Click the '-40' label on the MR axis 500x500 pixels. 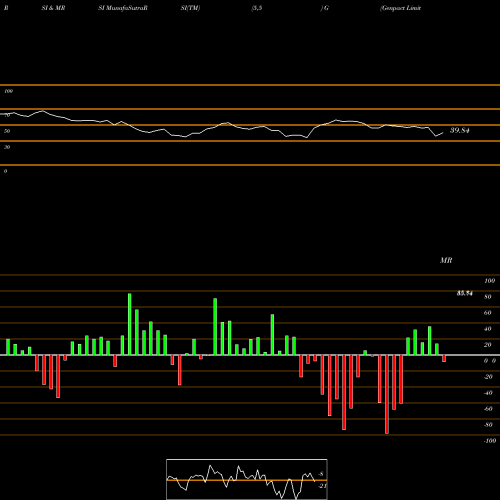point(488,393)
